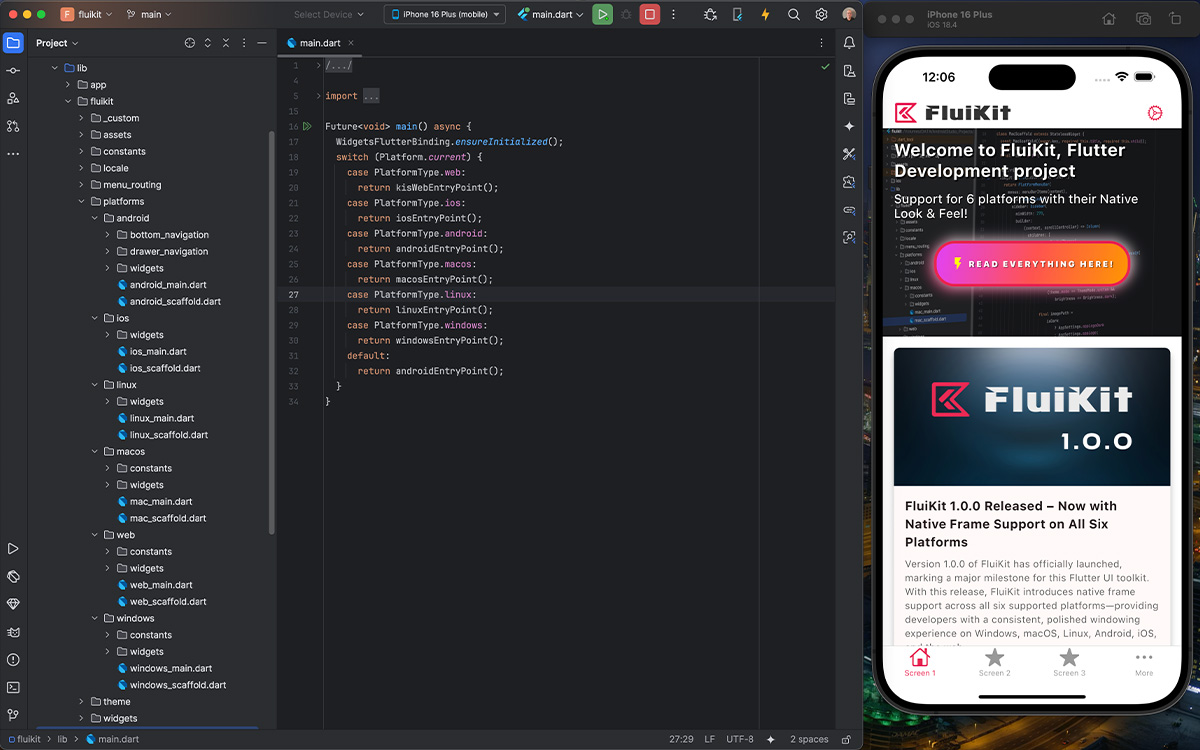
Task: Open the IDE Settings gear
Action: (x=820, y=14)
